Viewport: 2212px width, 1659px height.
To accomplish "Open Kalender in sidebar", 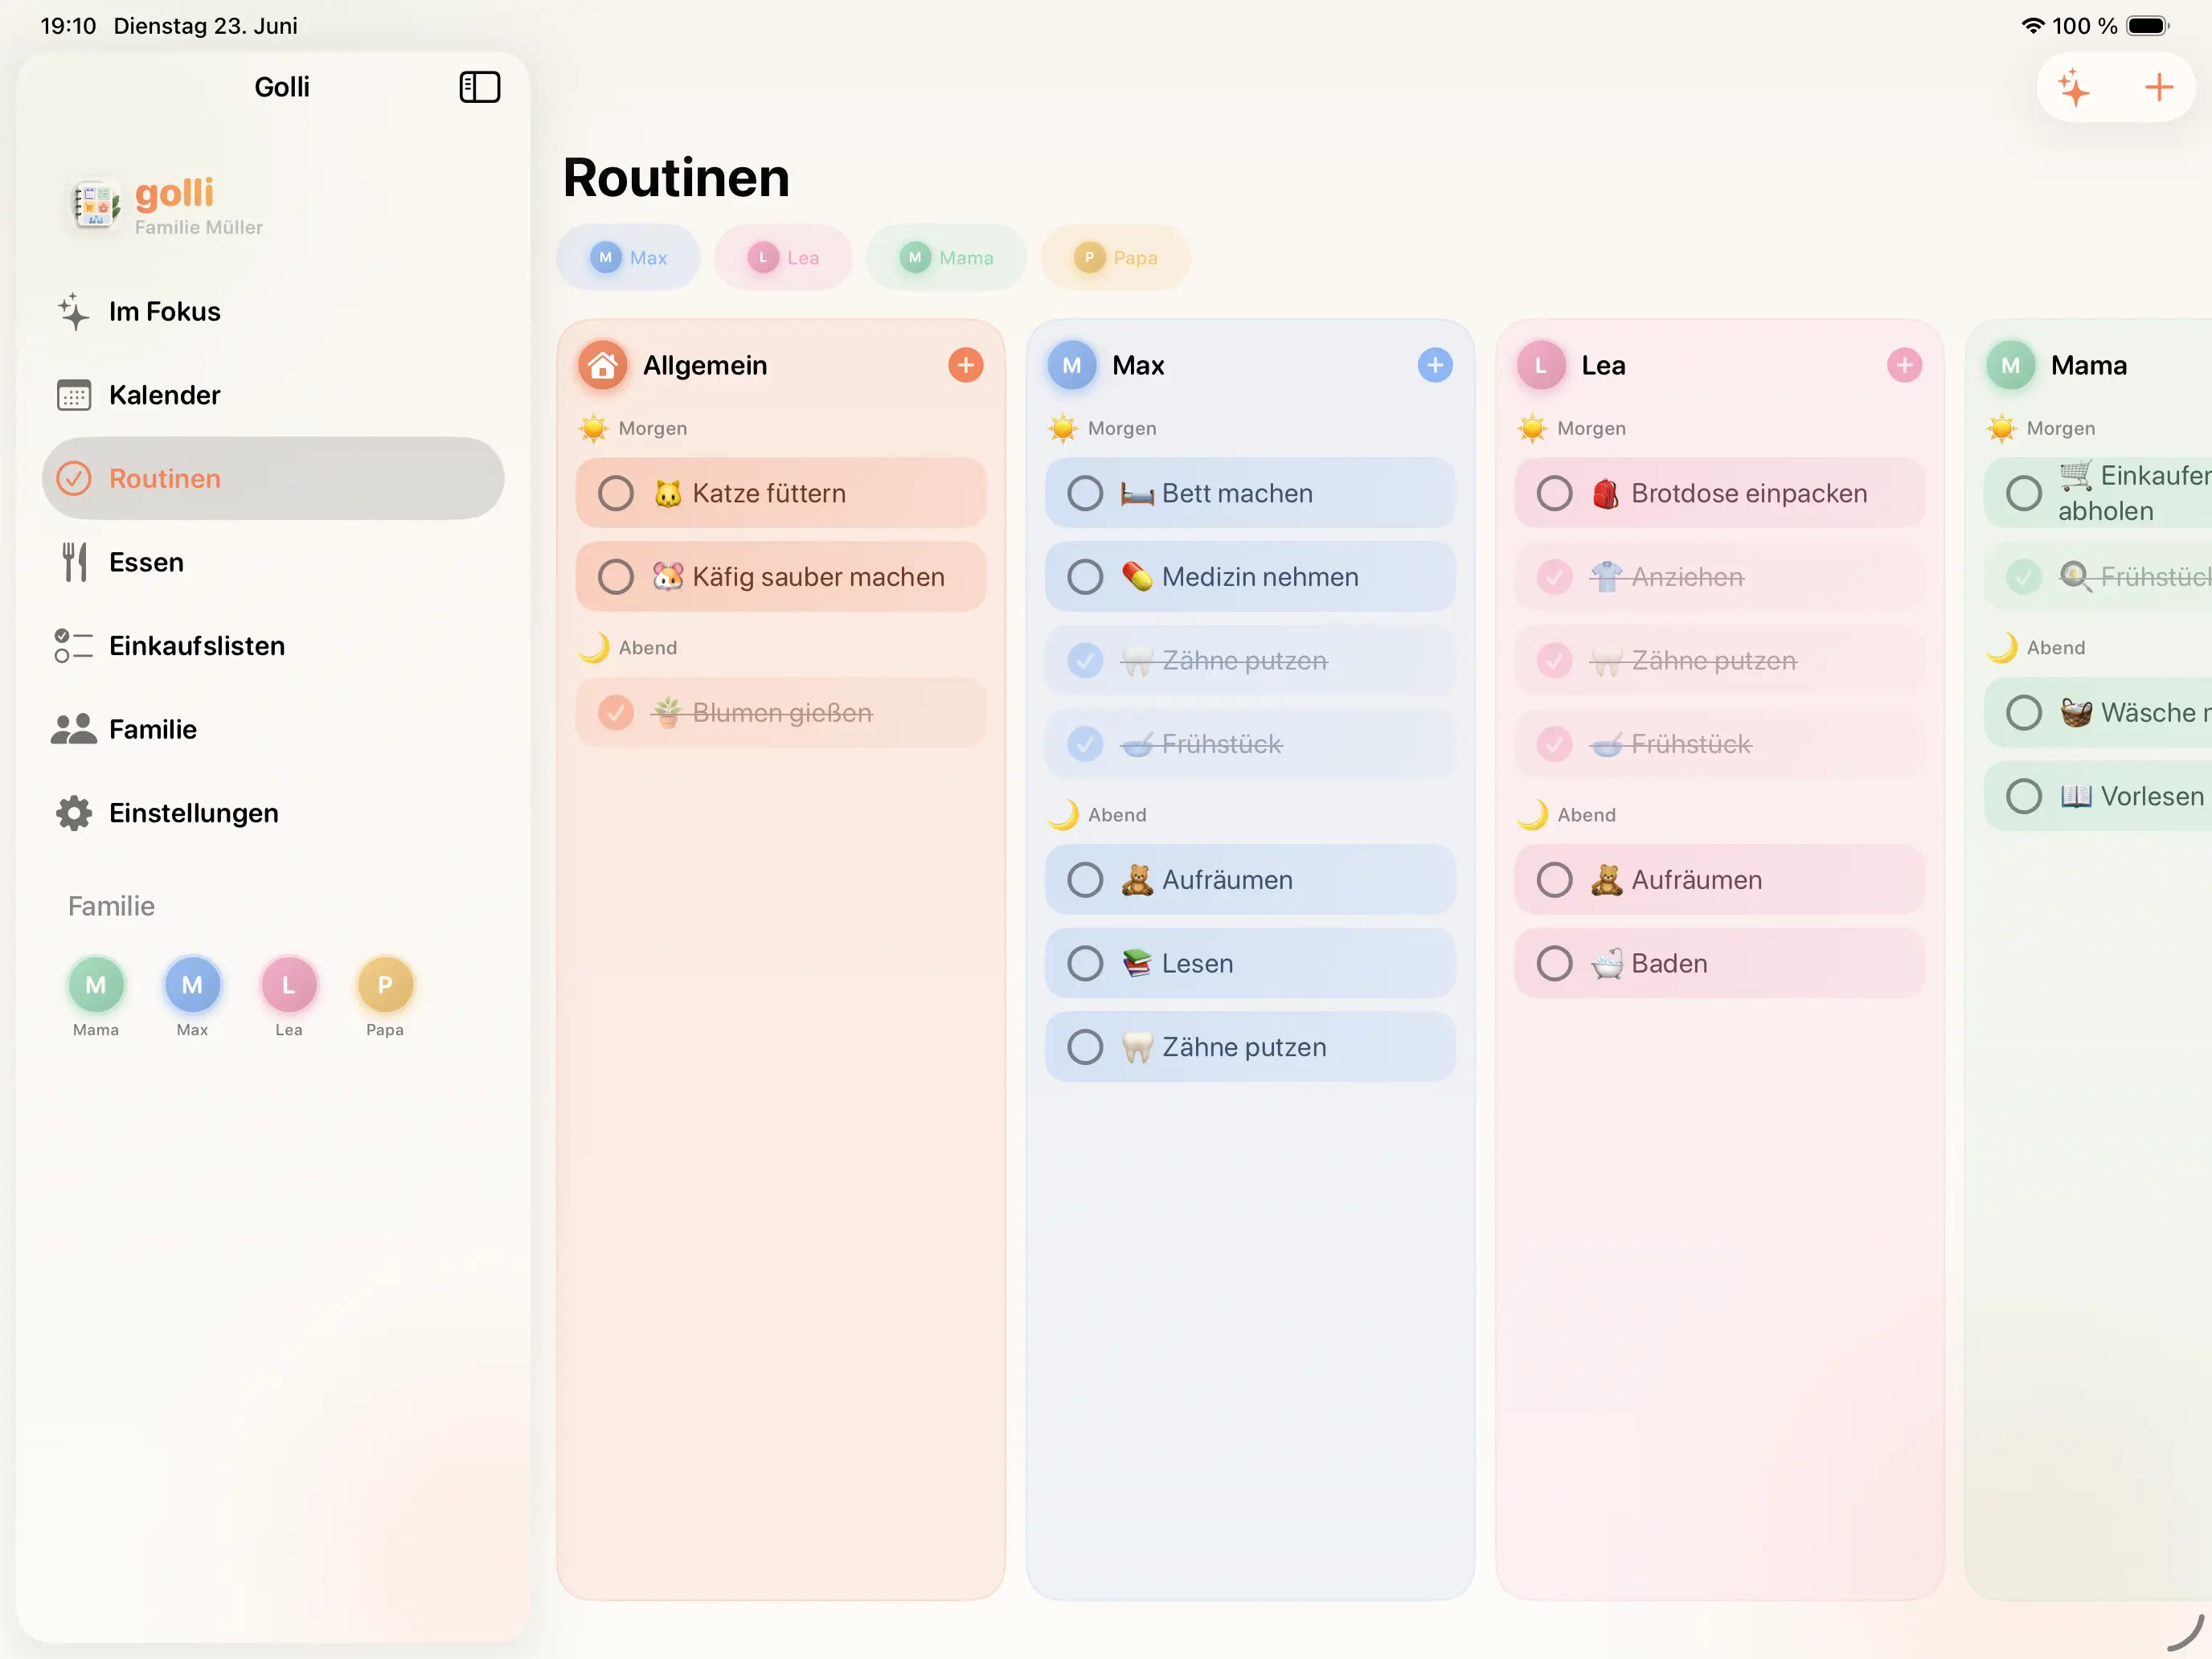I will 272,395.
